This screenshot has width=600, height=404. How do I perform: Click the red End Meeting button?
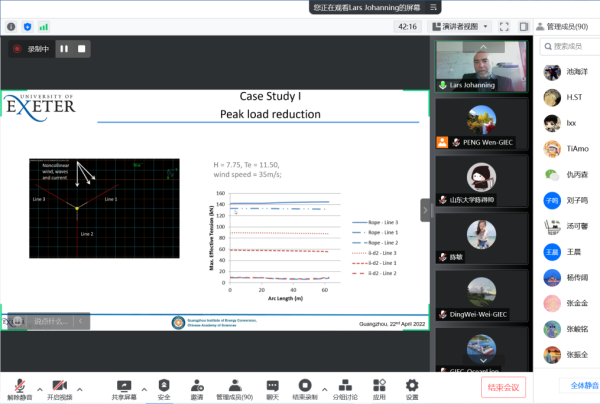(x=503, y=387)
